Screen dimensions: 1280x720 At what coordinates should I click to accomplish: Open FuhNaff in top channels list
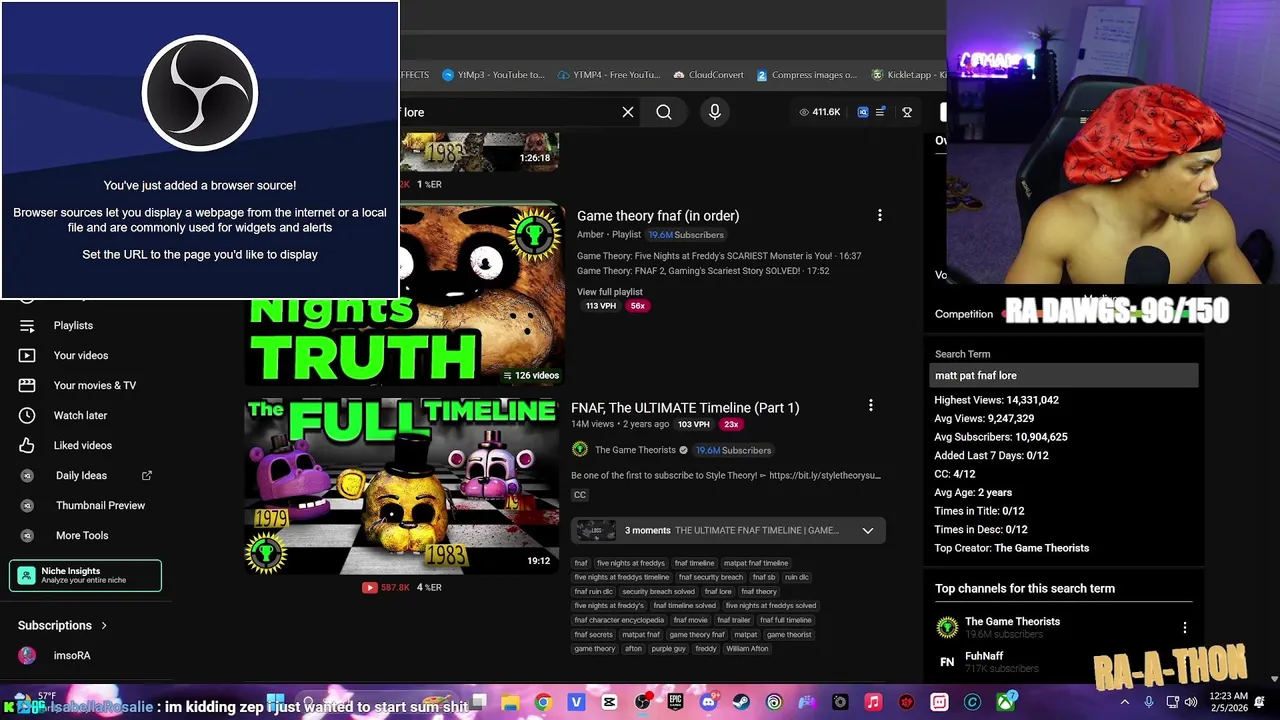point(984,656)
